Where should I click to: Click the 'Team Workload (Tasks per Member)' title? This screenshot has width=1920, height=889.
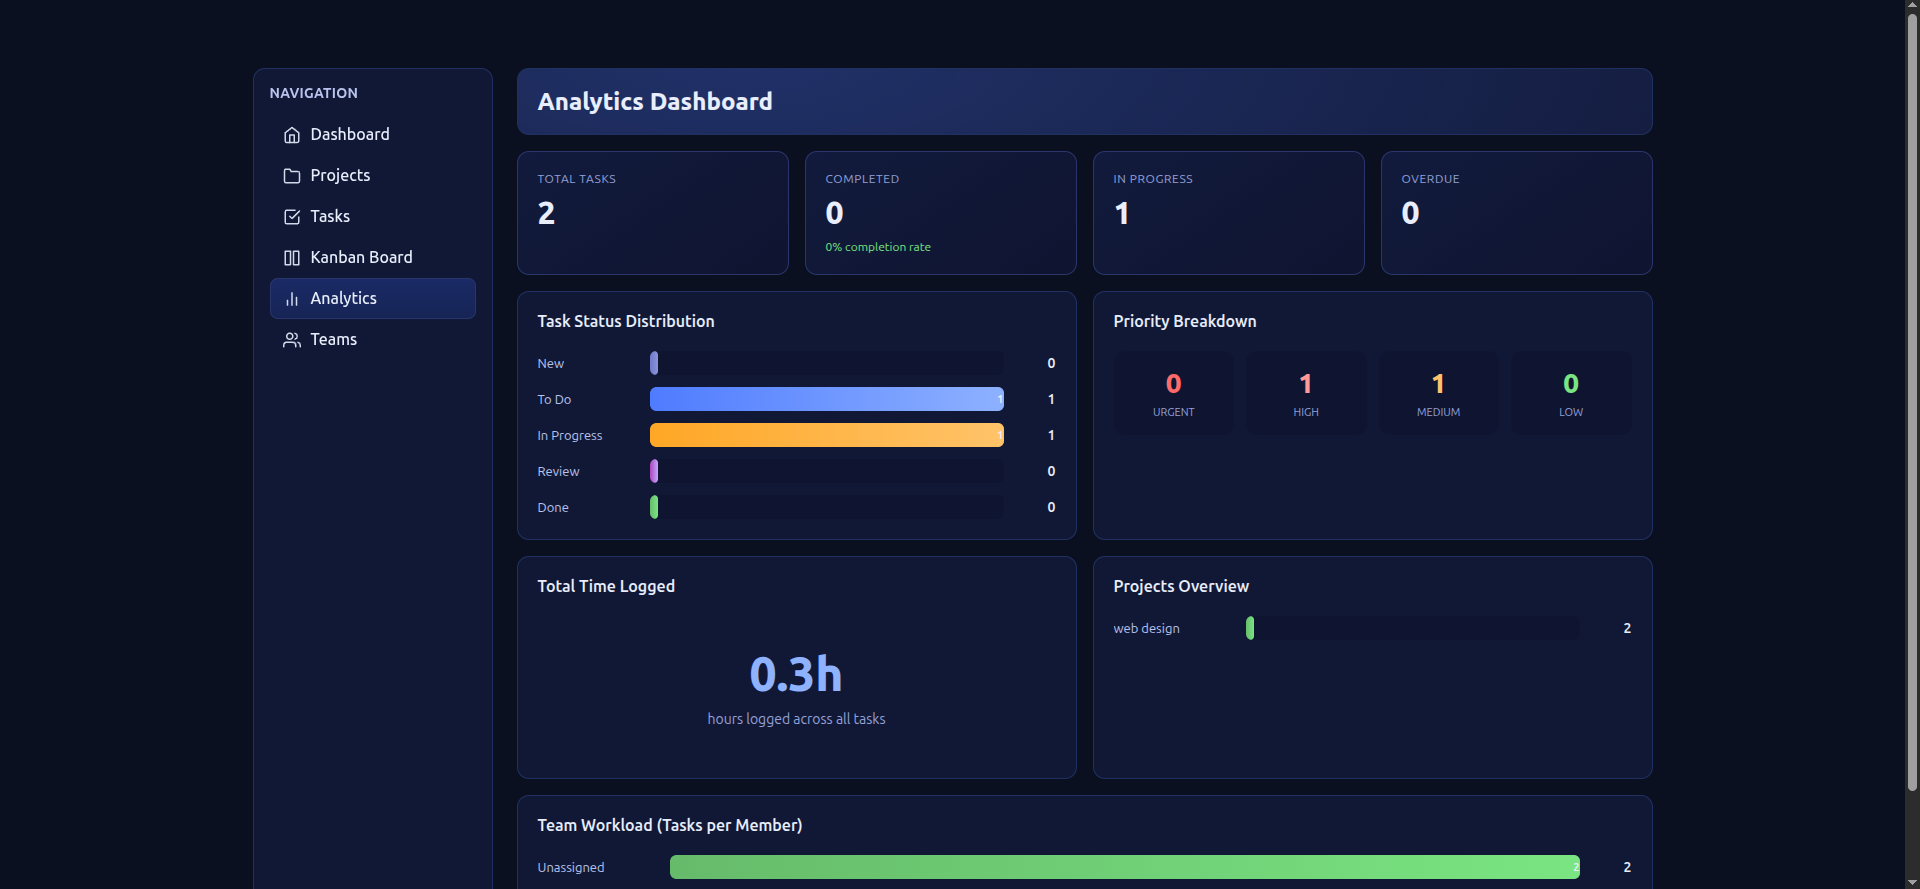pos(670,825)
